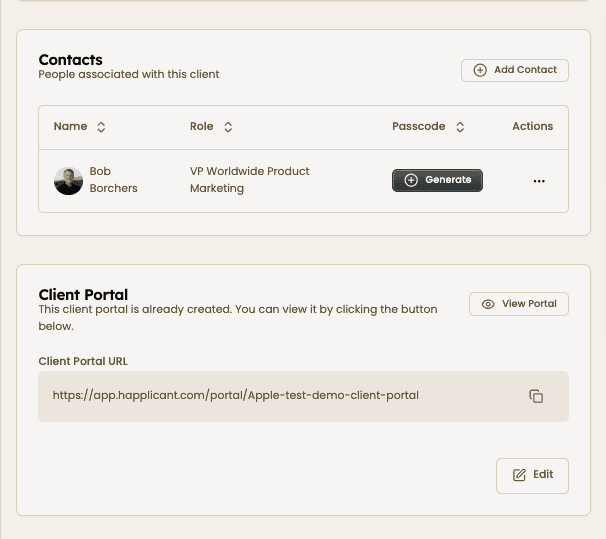
Task: Click the Client Portal section heading
Action: click(x=83, y=294)
